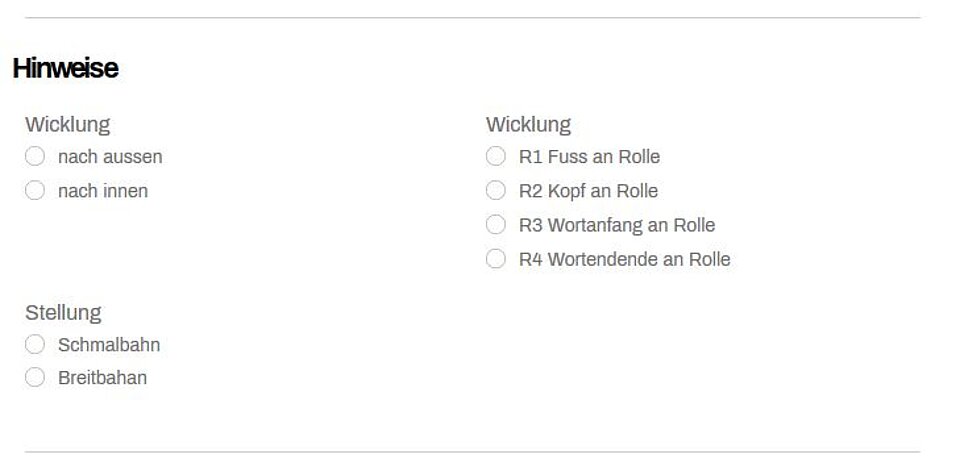Click the 'nach aussen' label text
The image size is (960, 475).
110,157
